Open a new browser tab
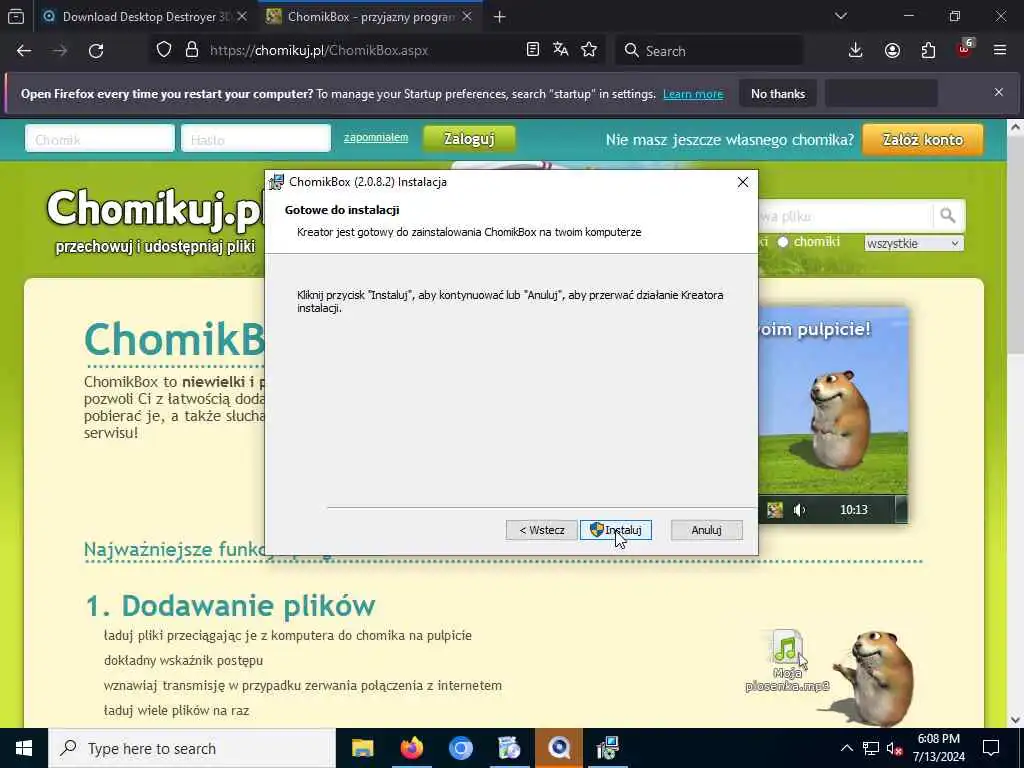 pos(500,17)
